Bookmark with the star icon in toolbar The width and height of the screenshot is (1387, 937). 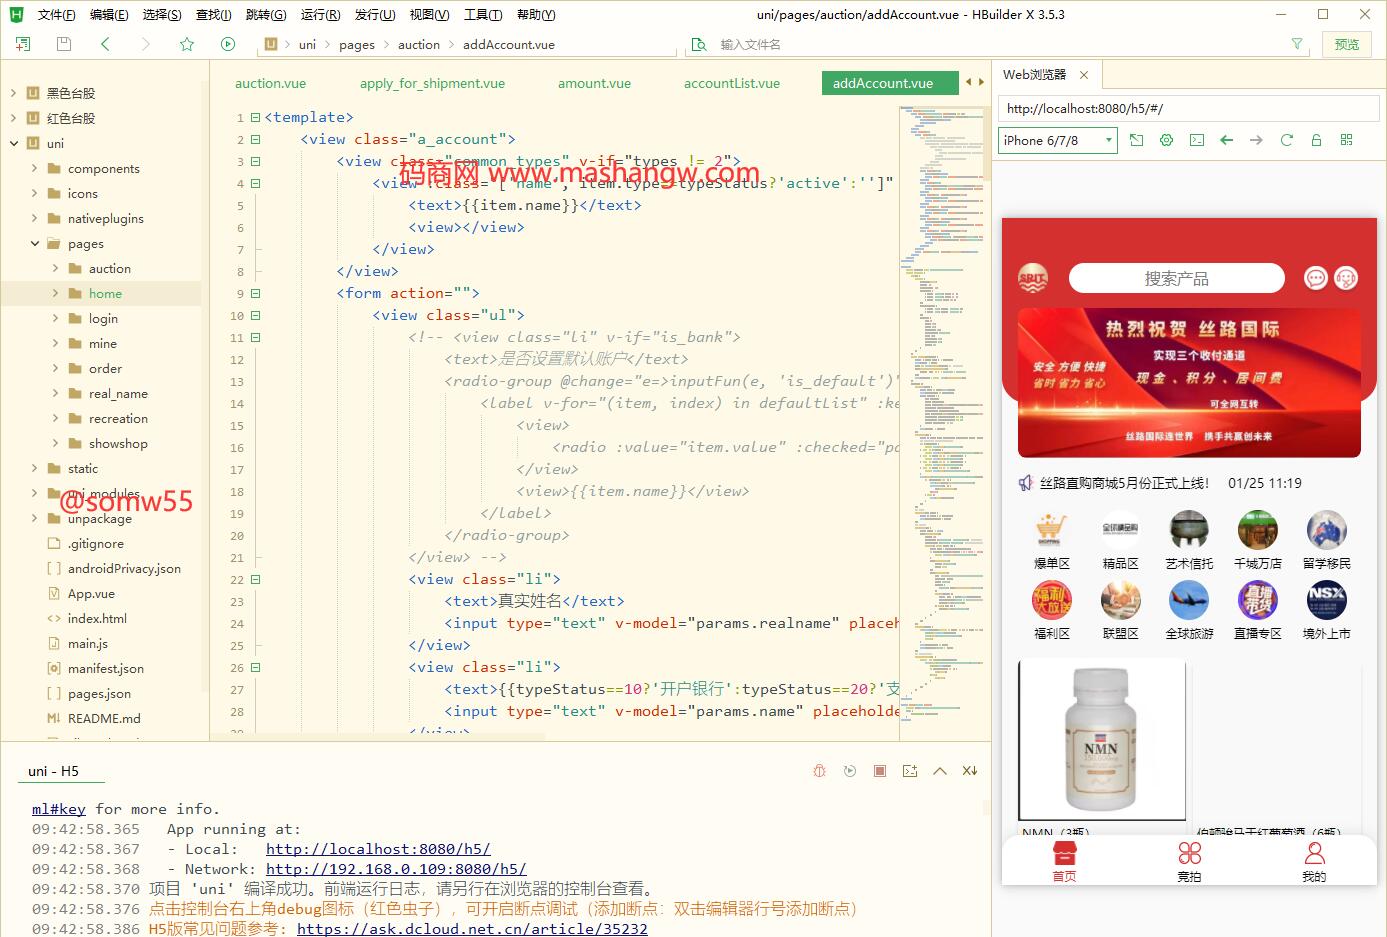click(187, 44)
